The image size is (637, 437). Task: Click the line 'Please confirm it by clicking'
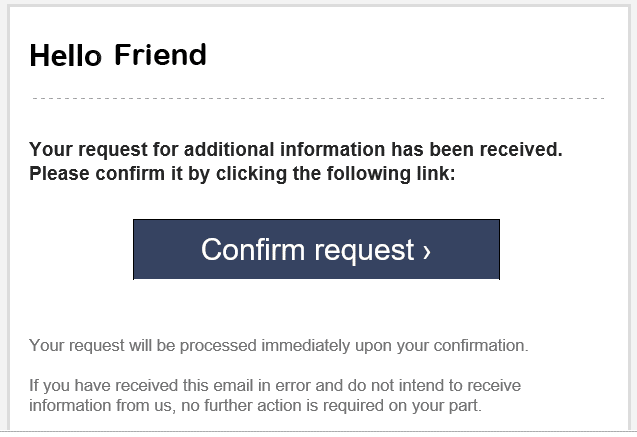click(242, 173)
